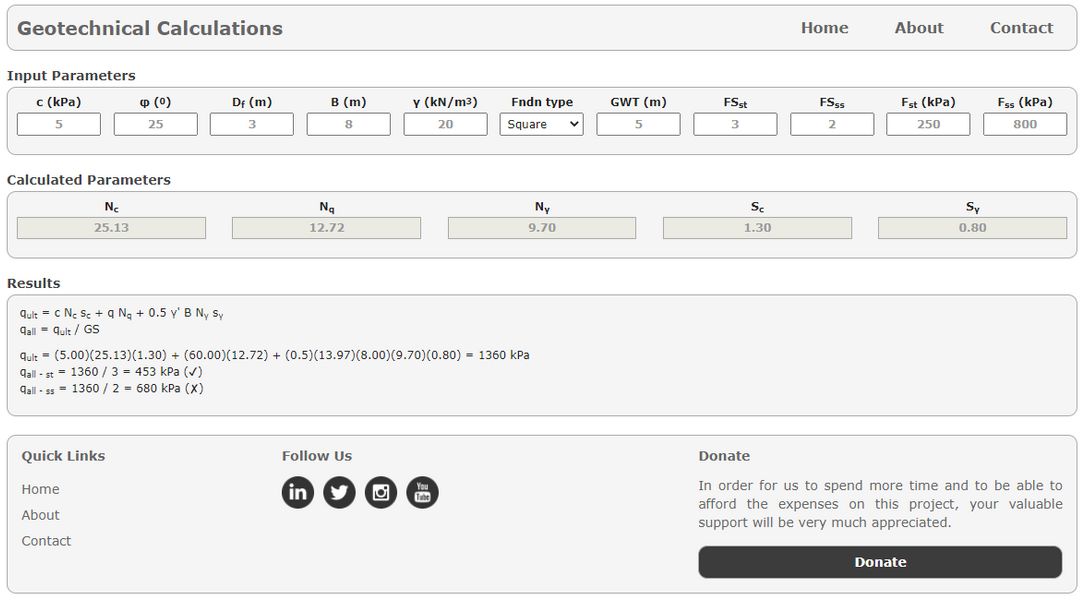Image resolution: width=1086 pixels, height=600 pixels.
Task: Click the B (m) width input
Action: tap(349, 124)
